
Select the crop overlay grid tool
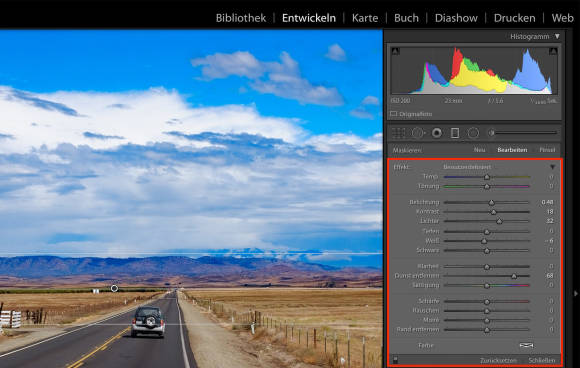398,133
